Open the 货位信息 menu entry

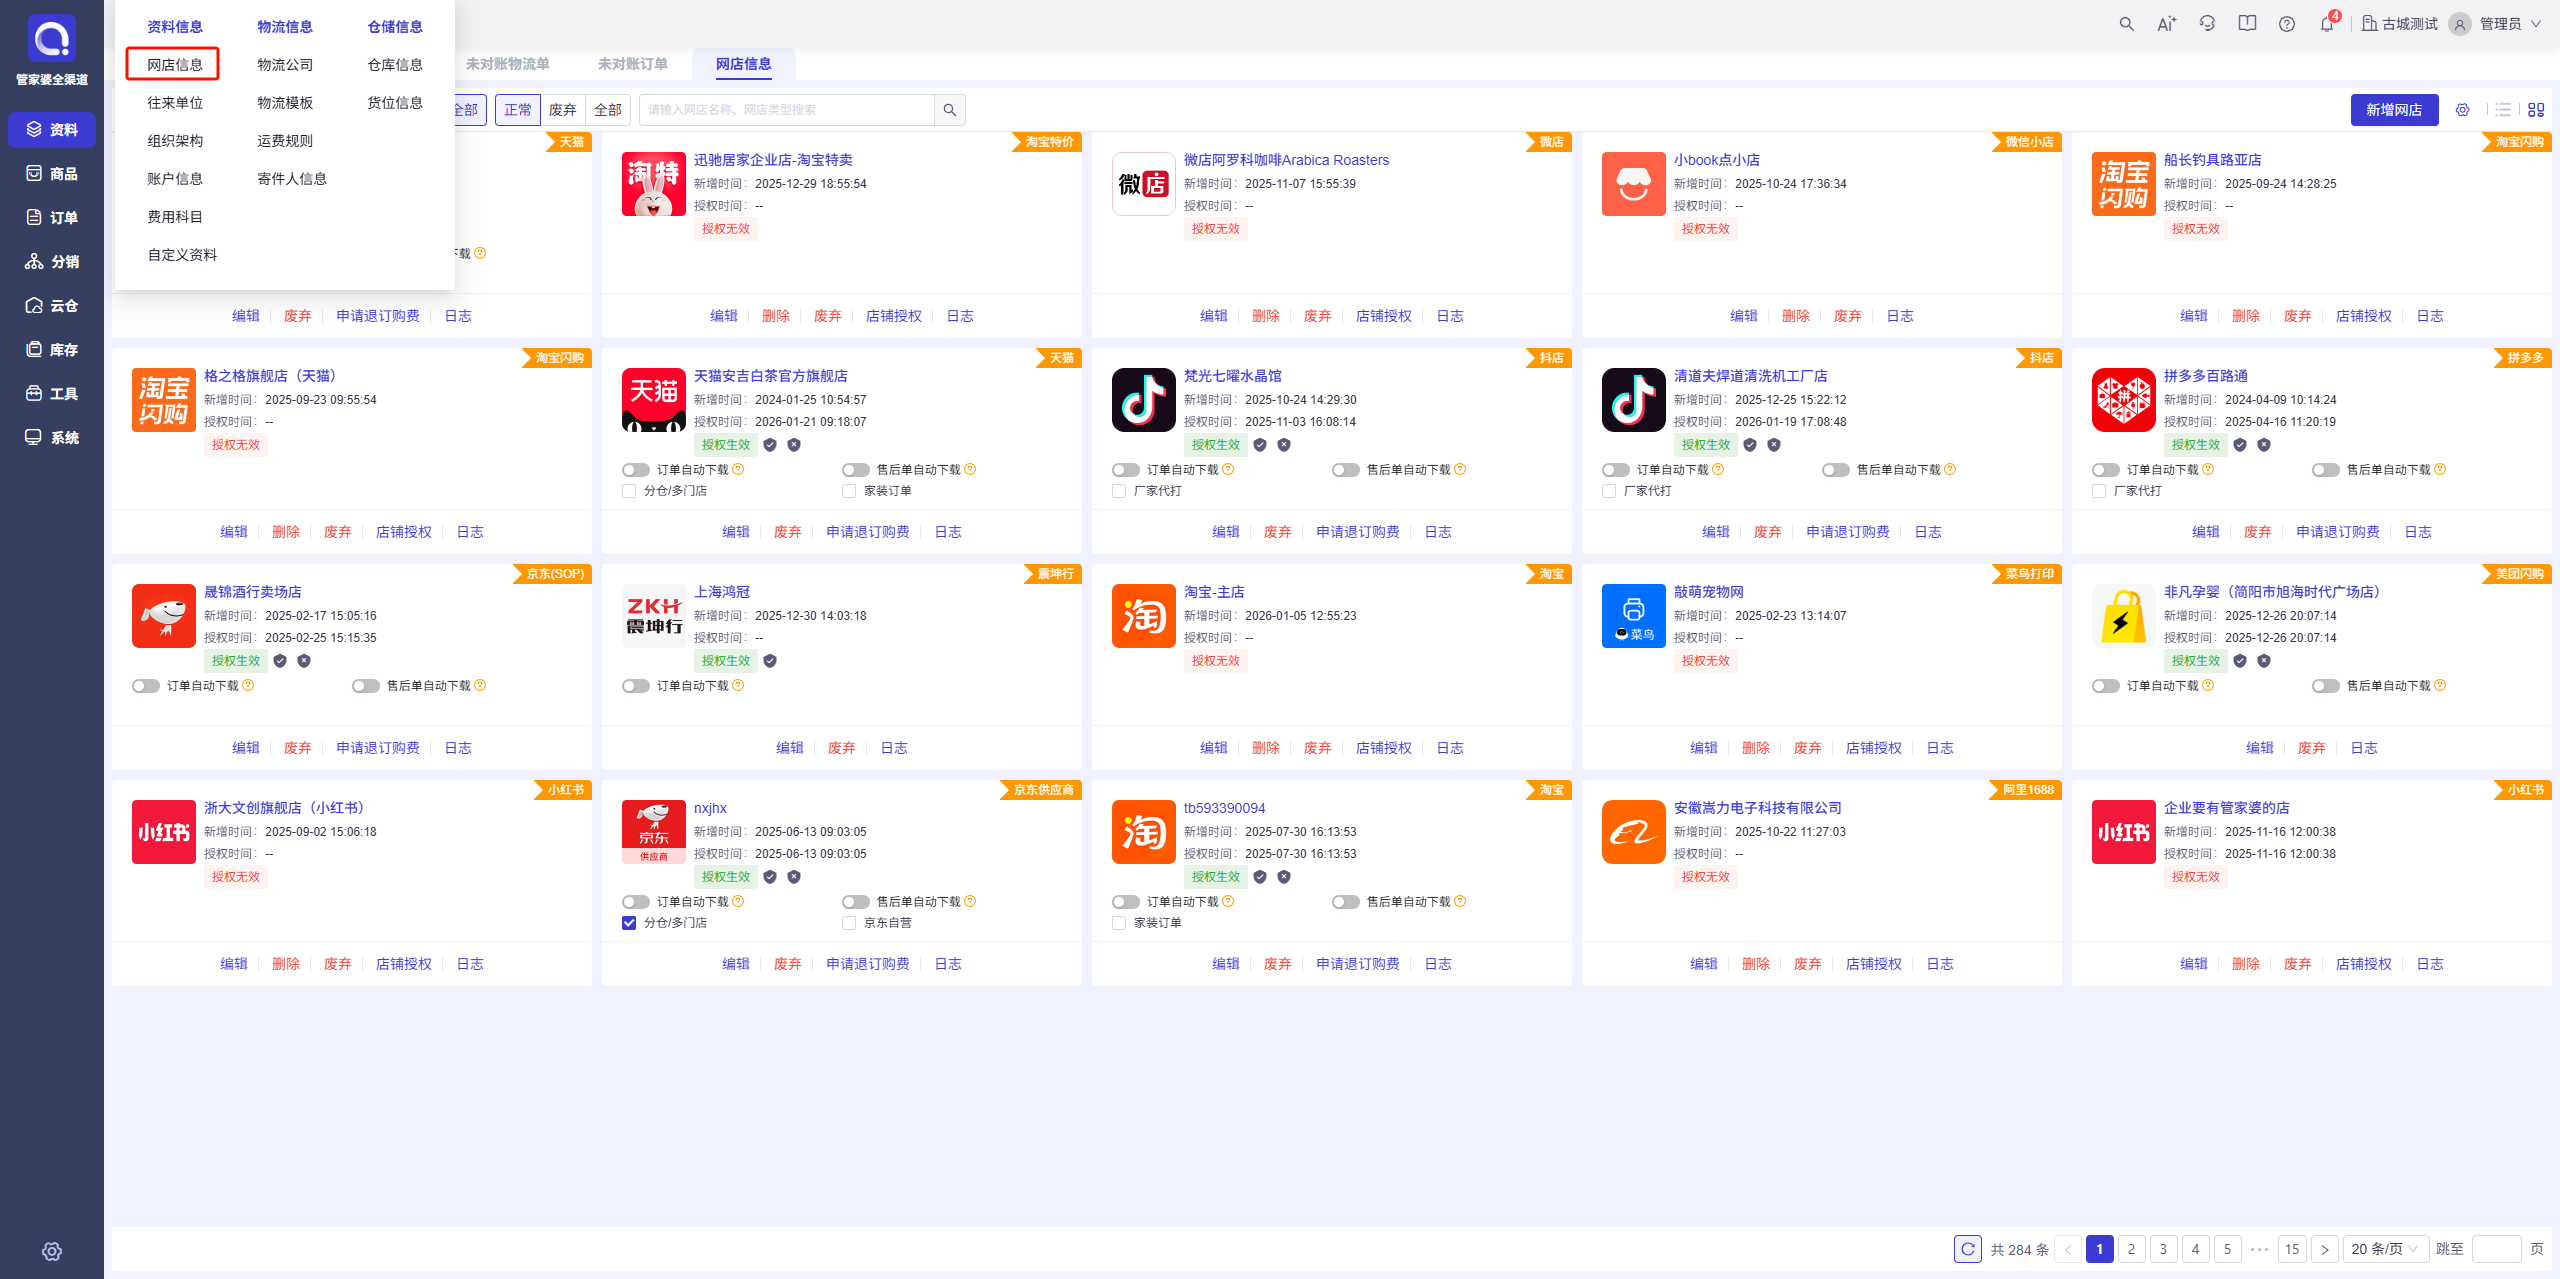395,103
